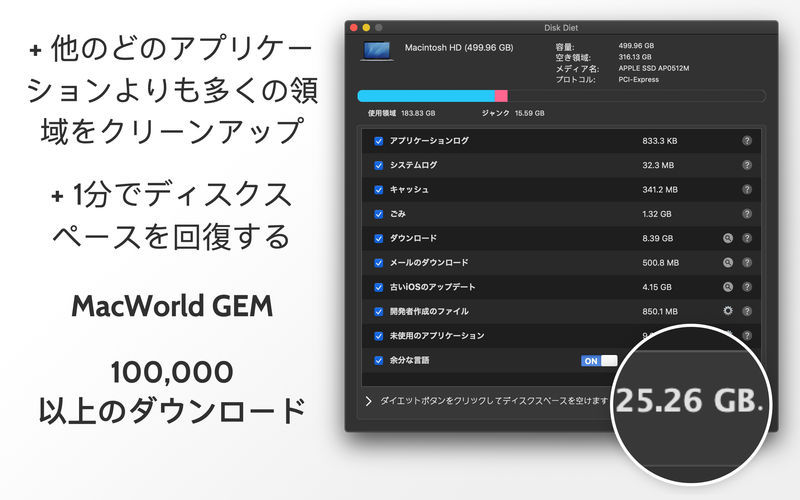Click help icon for メールのダウンロード row
This screenshot has width=800, height=500.
pos(746,263)
